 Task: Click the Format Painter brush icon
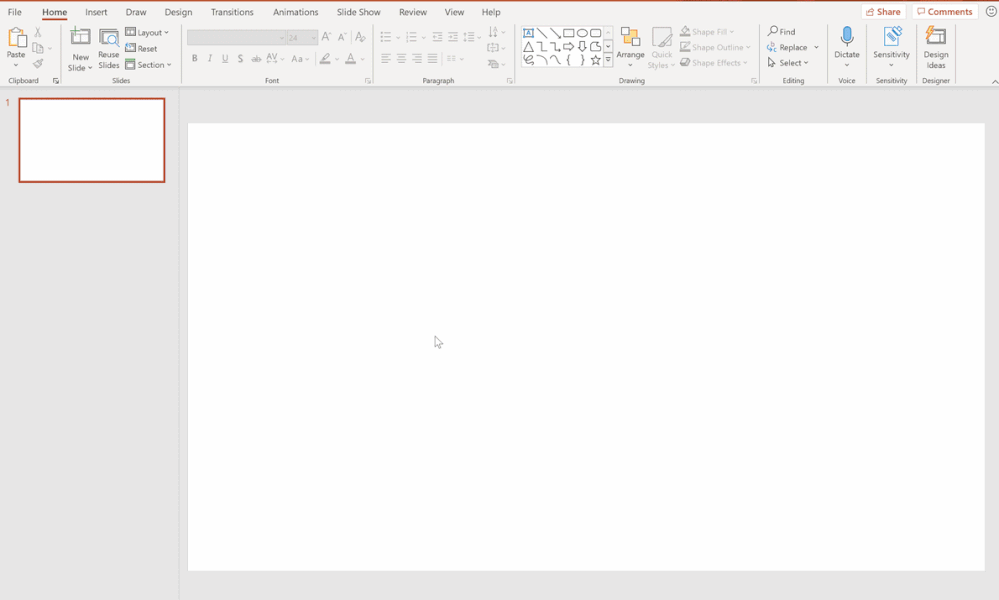[38, 64]
